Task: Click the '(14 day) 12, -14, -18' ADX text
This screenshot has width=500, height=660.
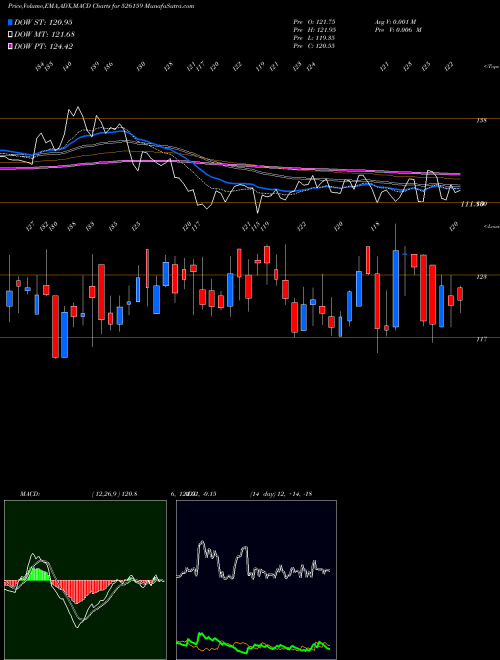Action: point(280,493)
